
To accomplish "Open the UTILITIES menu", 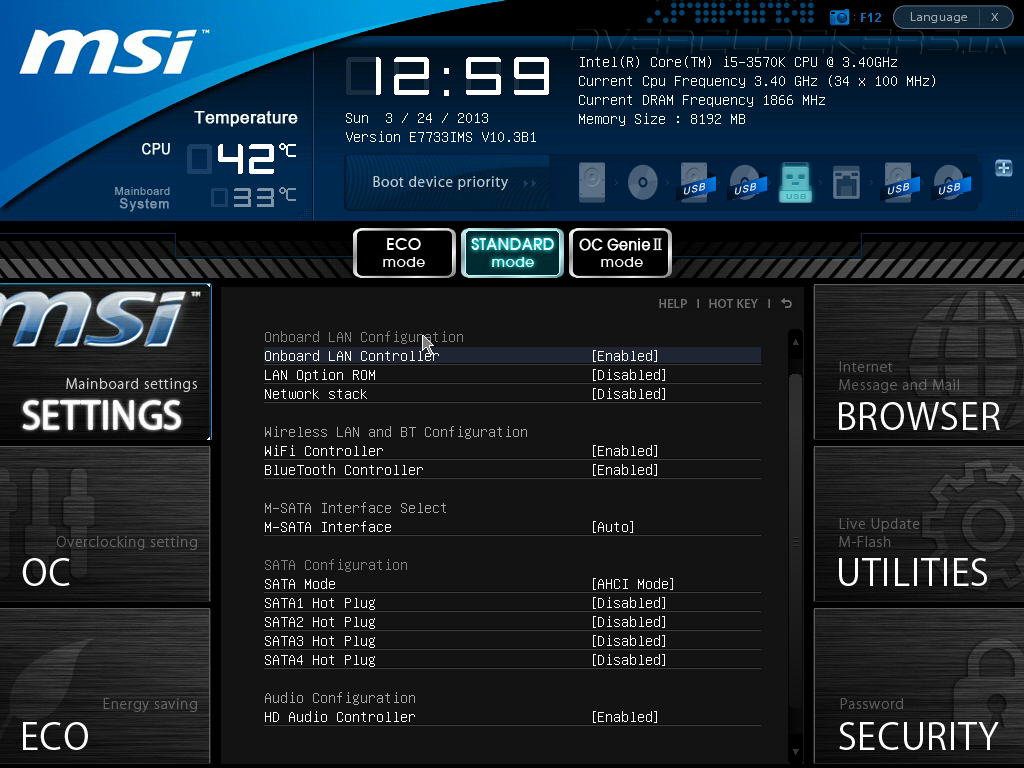I will point(919,524).
